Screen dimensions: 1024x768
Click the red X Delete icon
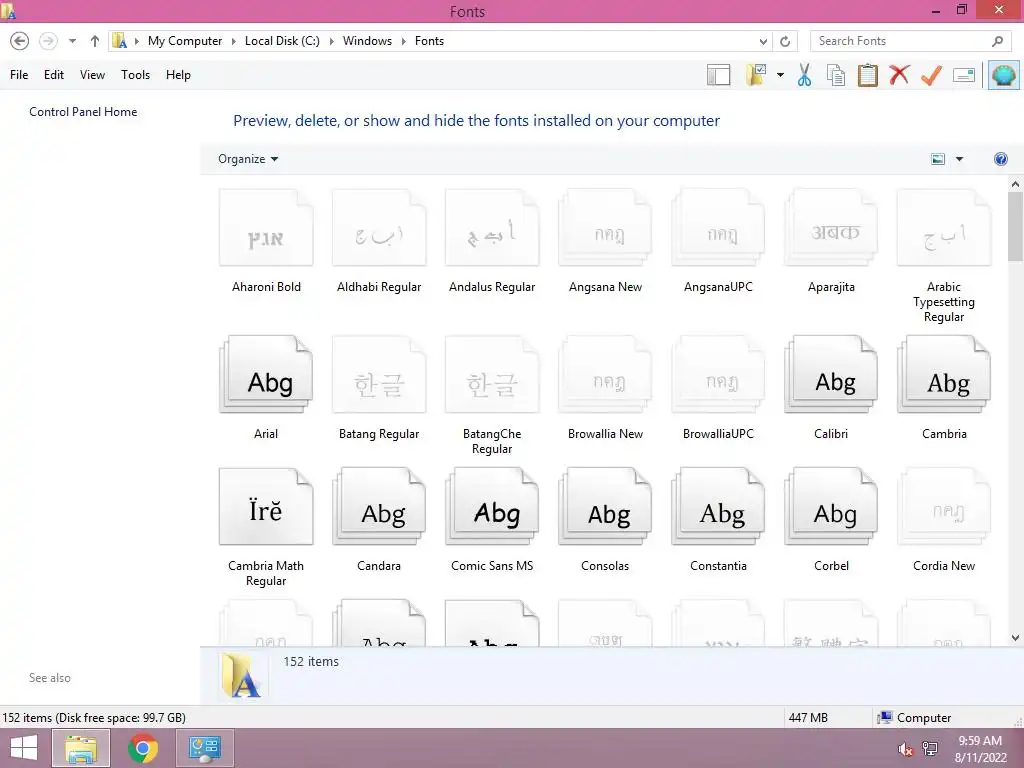click(899, 74)
